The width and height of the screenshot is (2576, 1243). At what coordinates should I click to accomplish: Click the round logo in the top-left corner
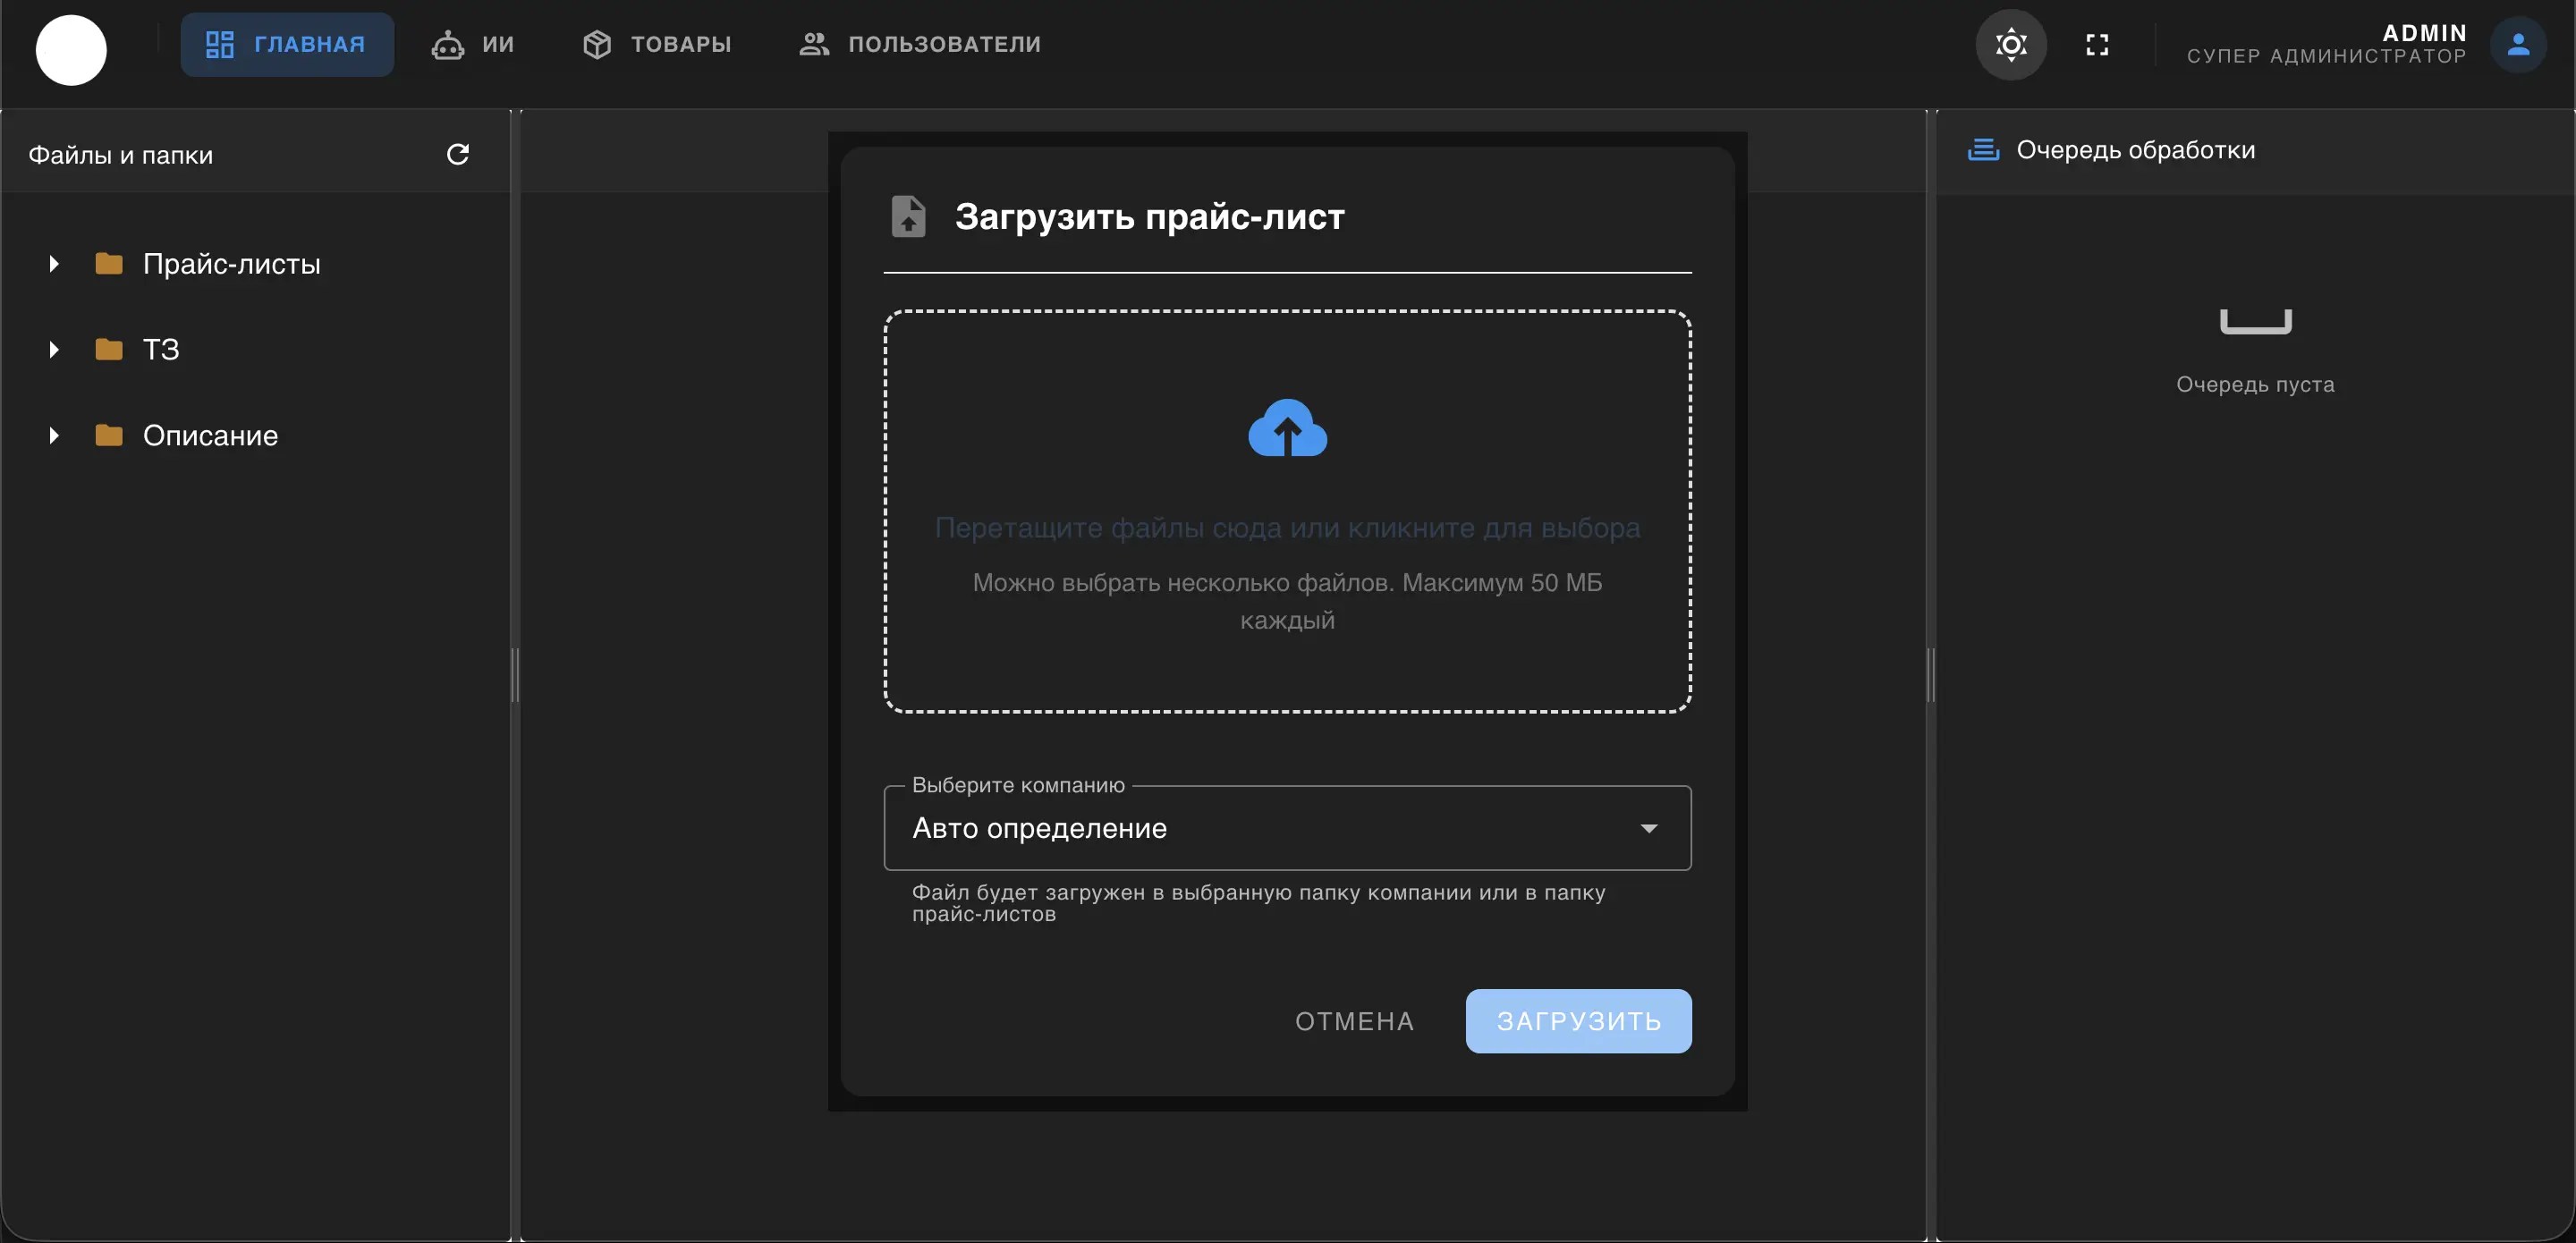click(71, 50)
